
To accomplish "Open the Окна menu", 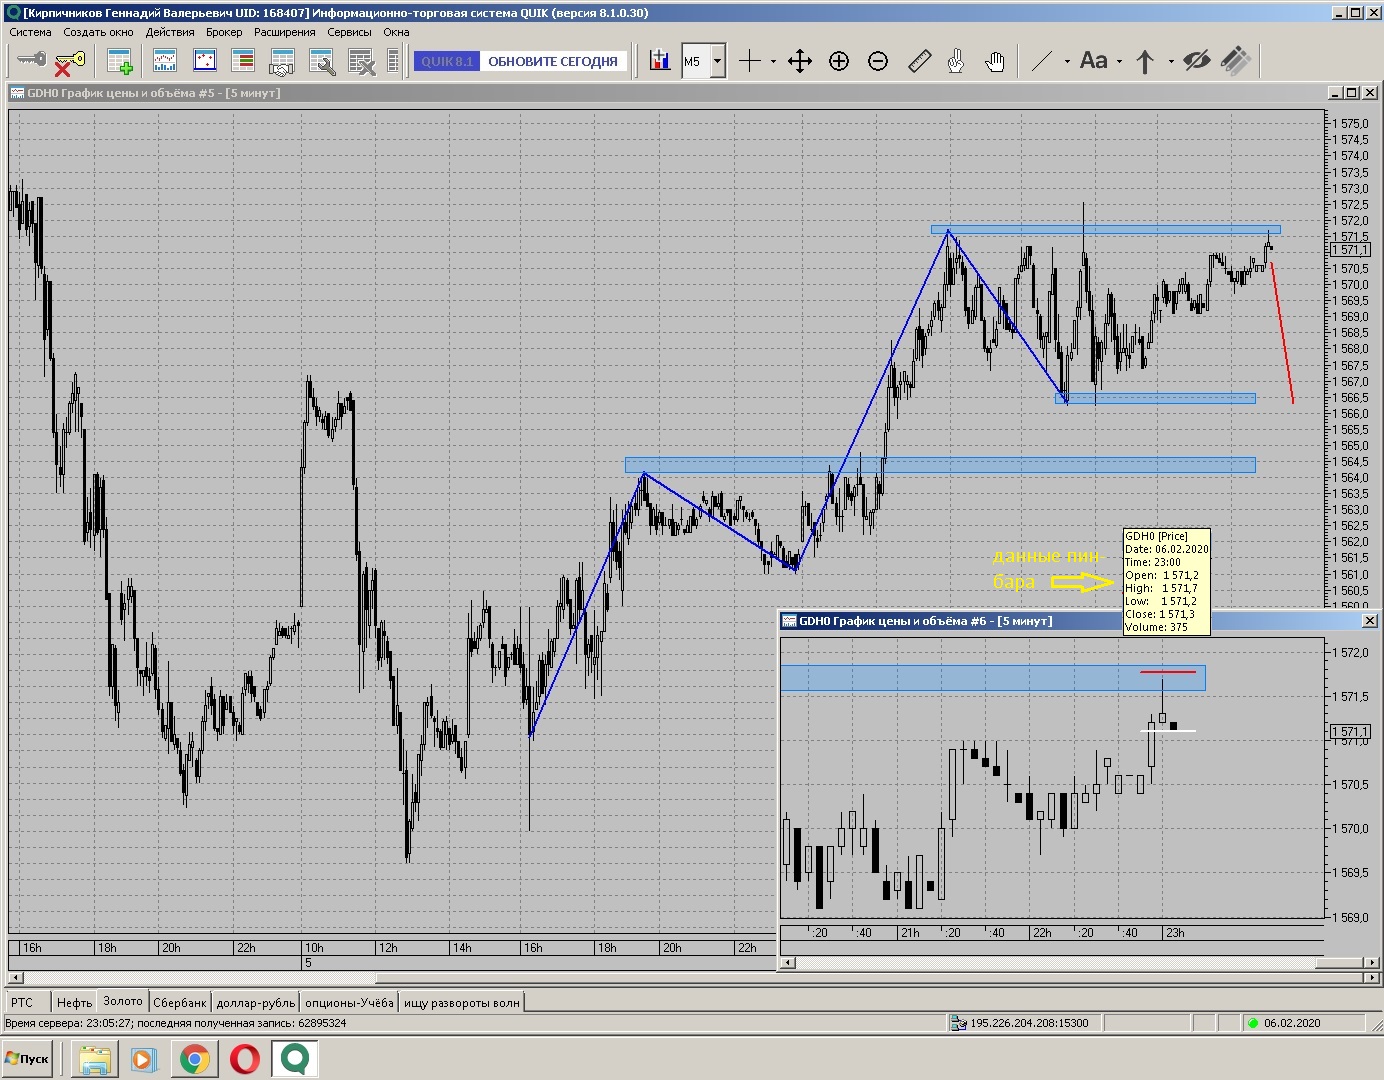I will [x=396, y=32].
